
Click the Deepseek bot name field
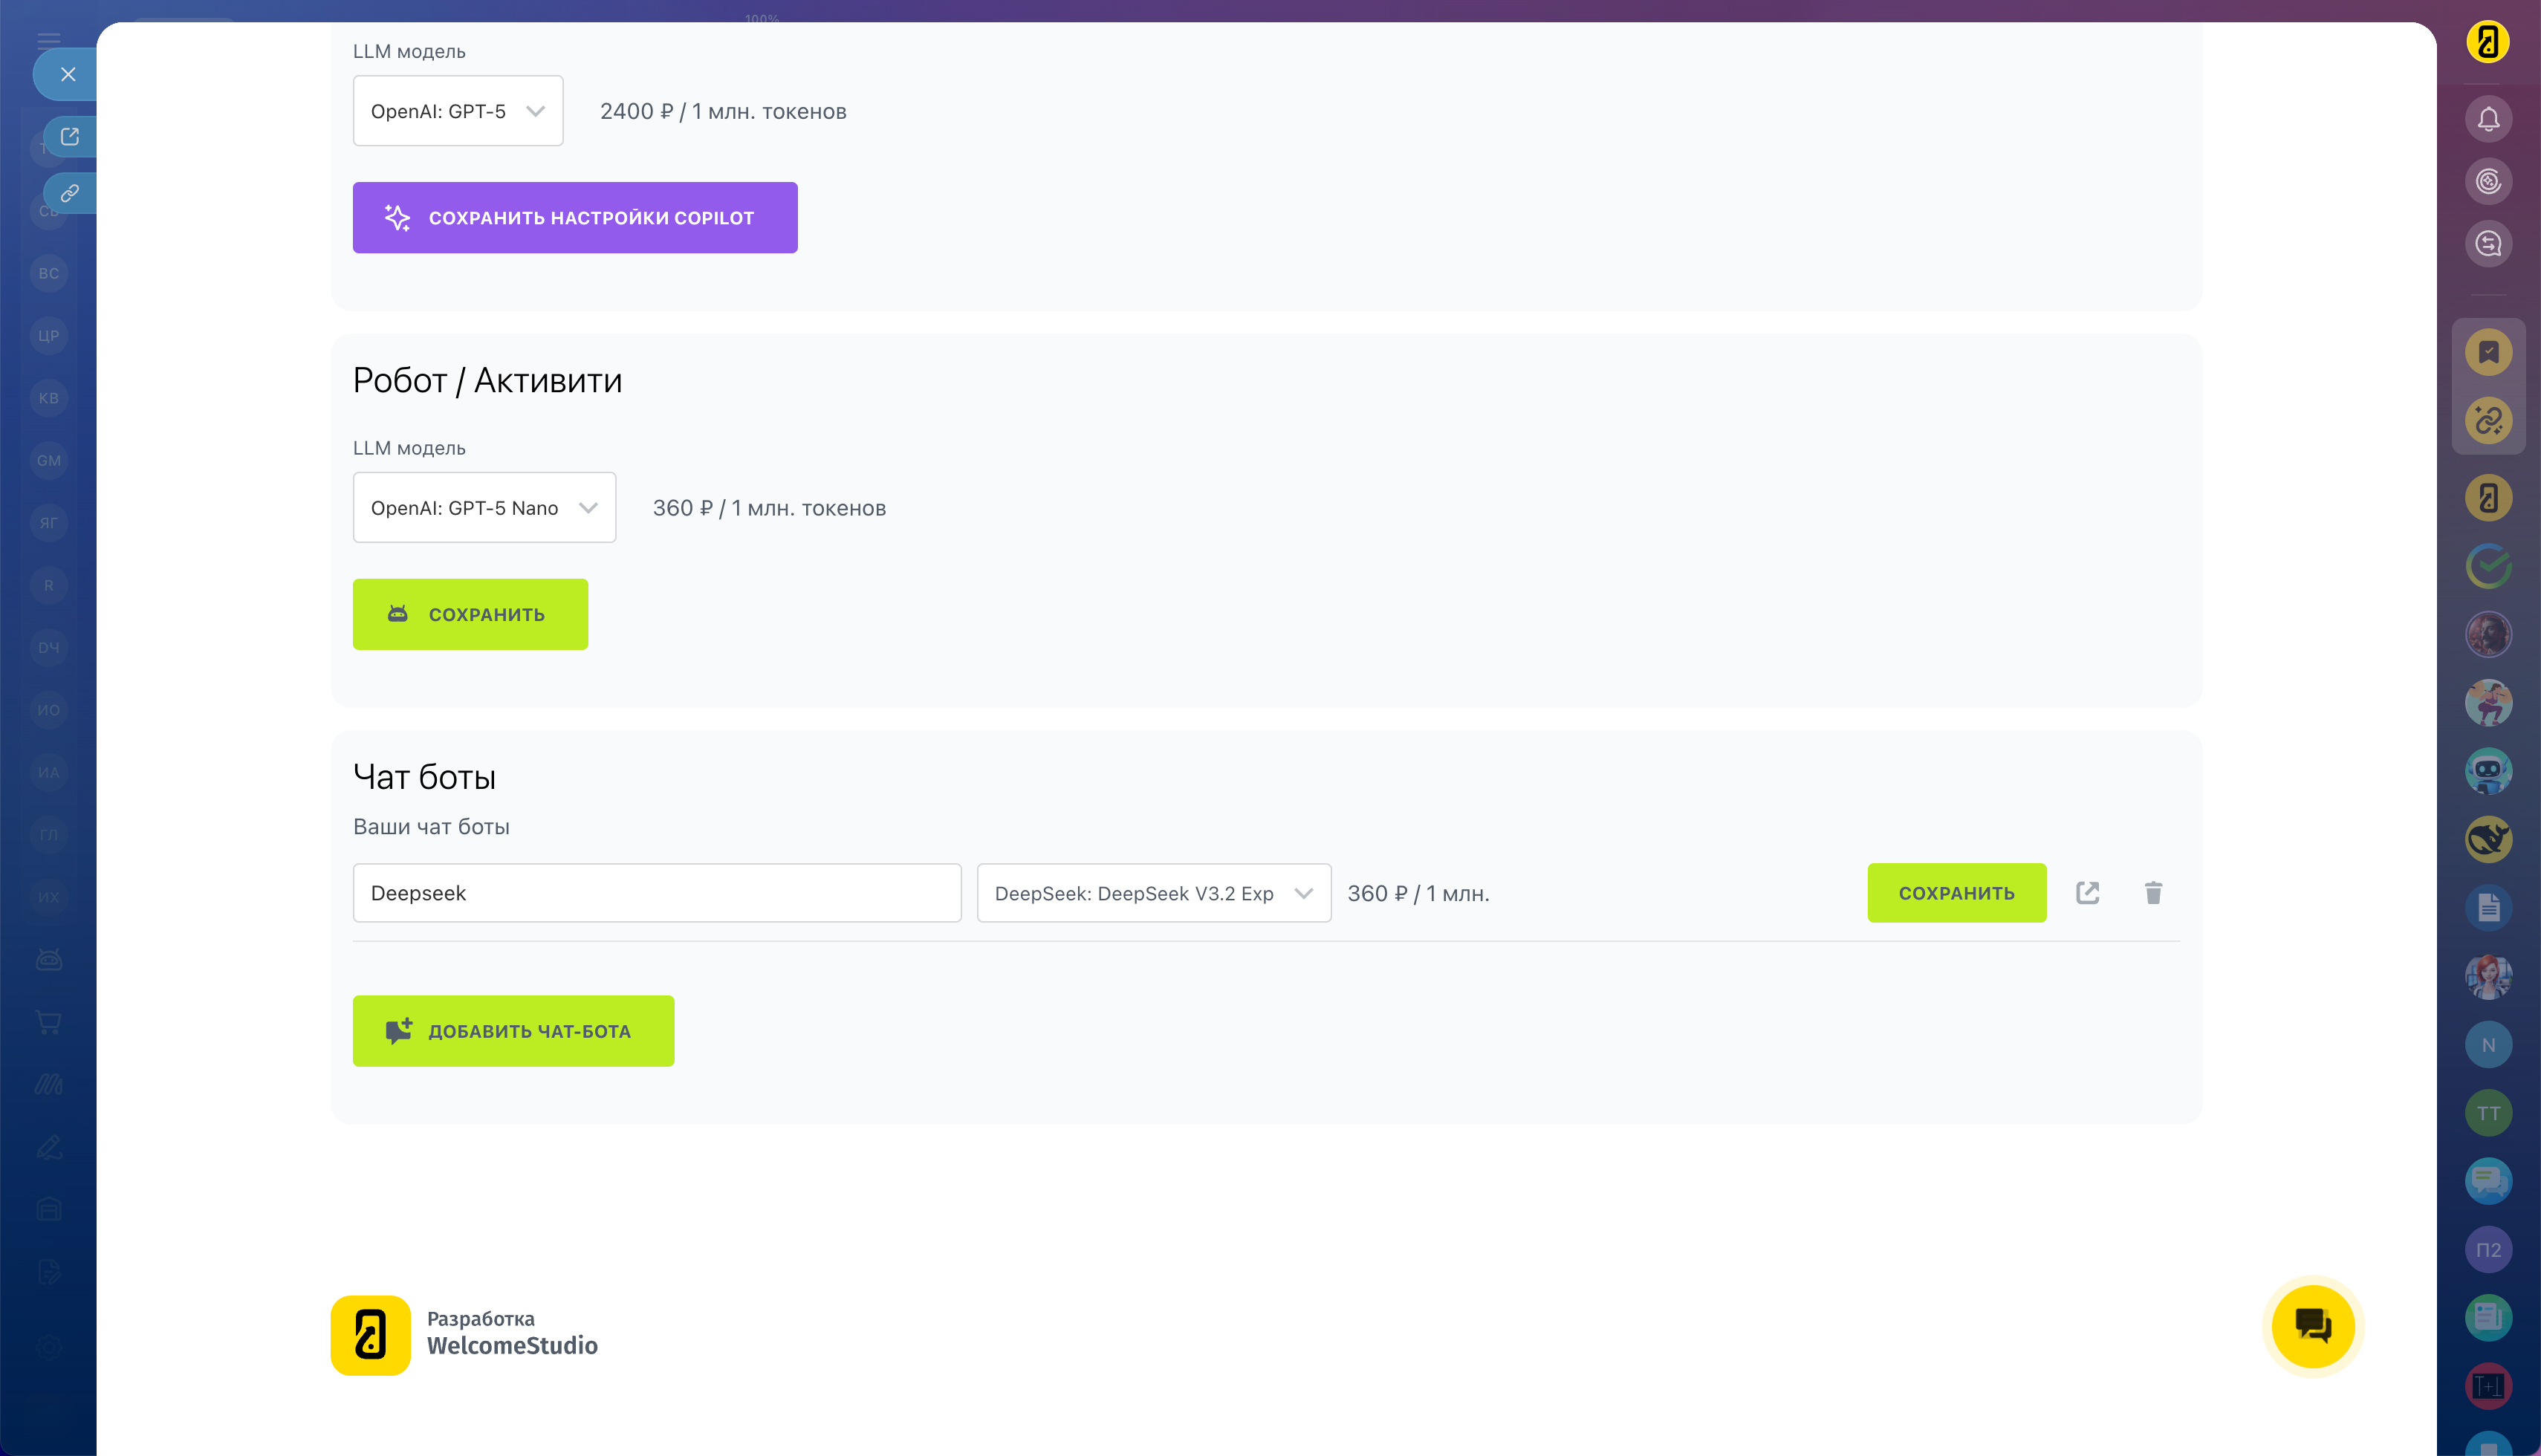click(656, 893)
